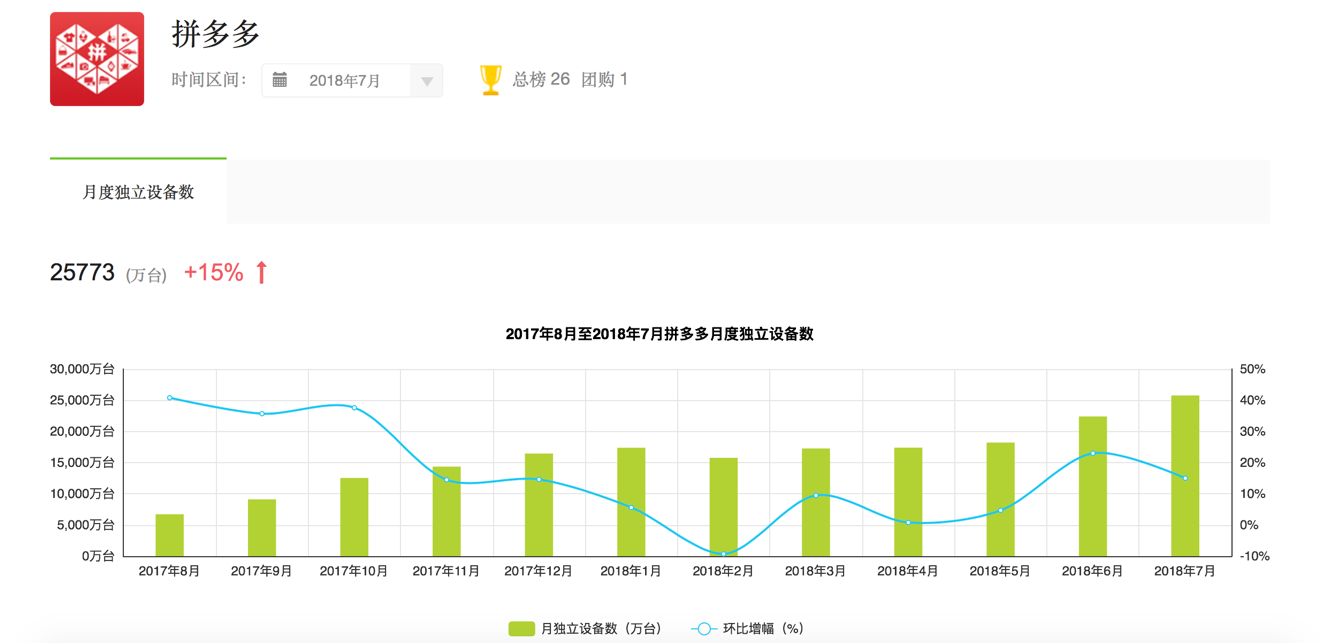
Task: Click the 0% right-axis label
Action: coord(1250,525)
